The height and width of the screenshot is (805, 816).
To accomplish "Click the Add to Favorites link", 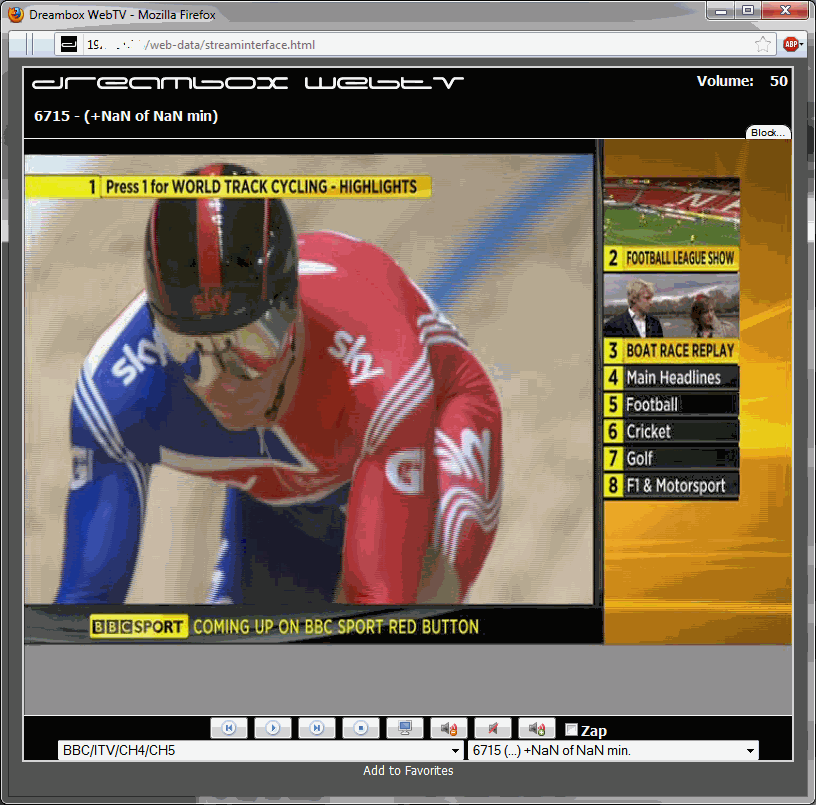I will click(408, 771).
